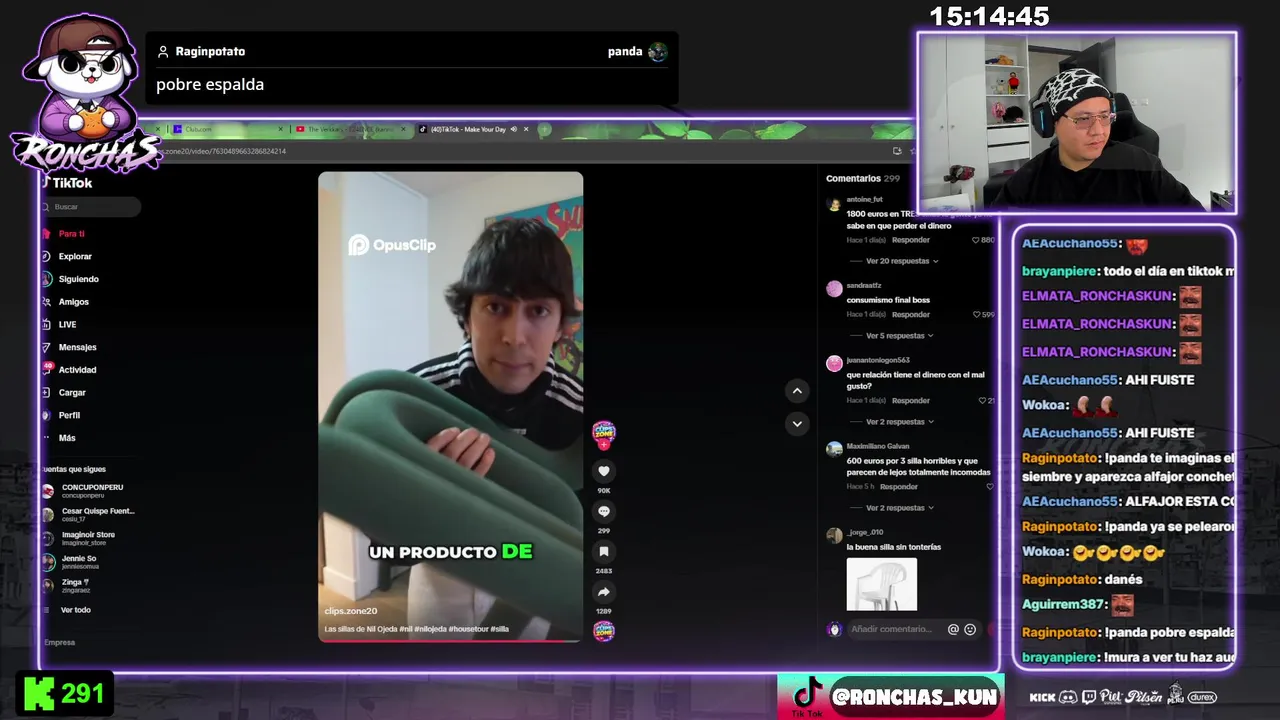Screen dimensions: 1280x720
Task: Go to next video with down arrow
Action: click(797, 424)
